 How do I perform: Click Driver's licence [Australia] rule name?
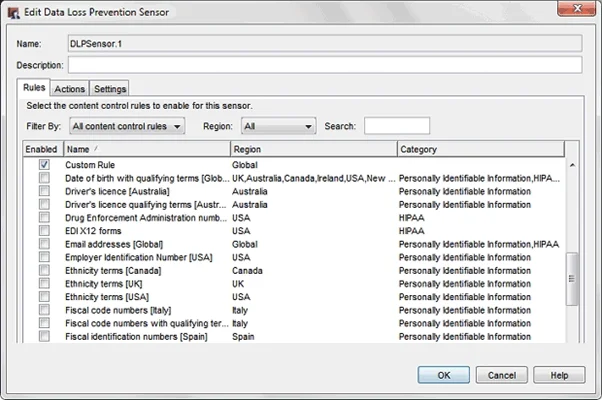point(117,191)
